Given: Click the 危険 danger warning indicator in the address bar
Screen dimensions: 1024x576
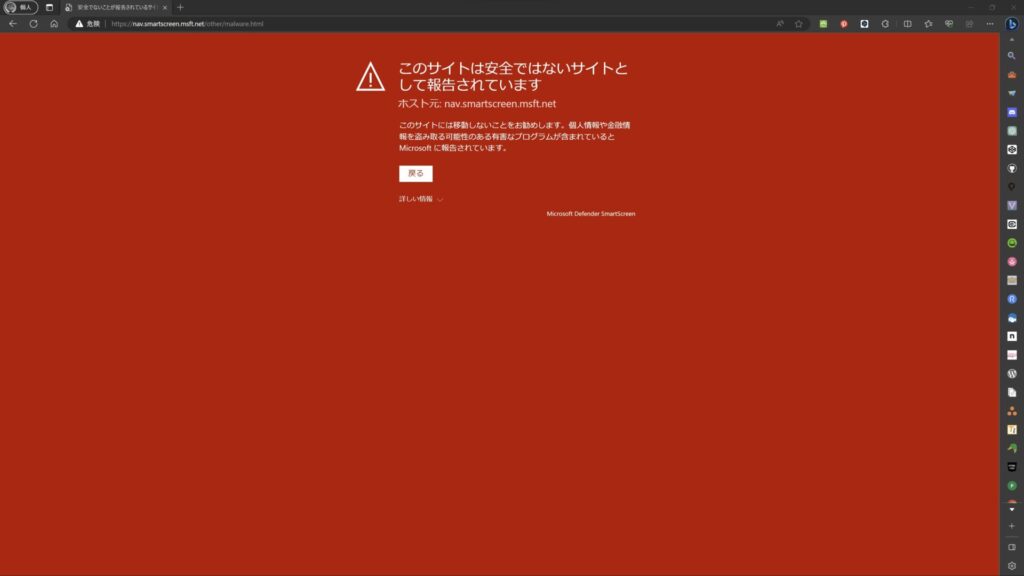Looking at the screenshot, I should tap(88, 24).
